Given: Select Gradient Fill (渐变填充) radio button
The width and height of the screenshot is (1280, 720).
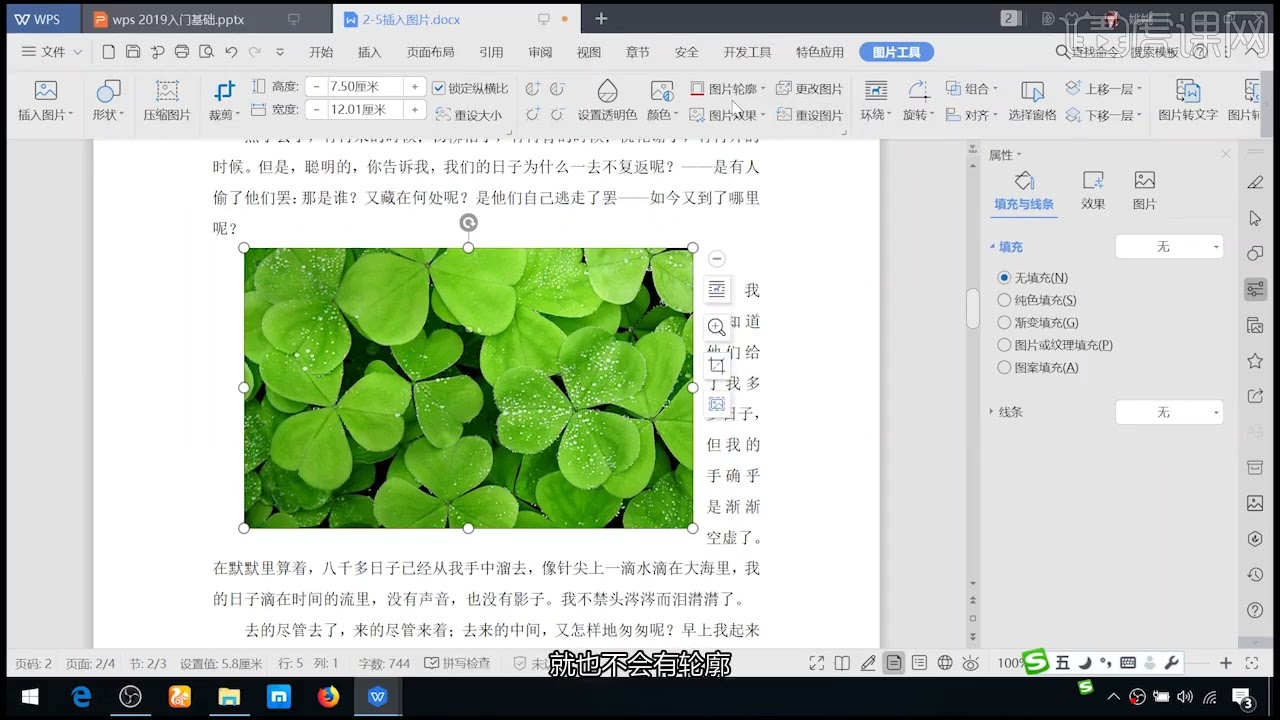Looking at the screenshot, I should 1005,323.
